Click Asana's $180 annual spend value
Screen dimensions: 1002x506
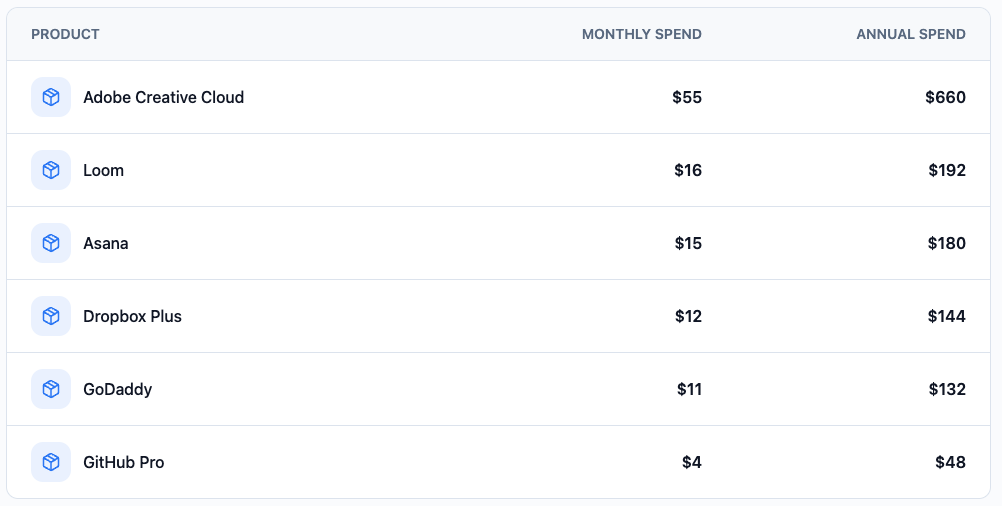tap(946, 243)
